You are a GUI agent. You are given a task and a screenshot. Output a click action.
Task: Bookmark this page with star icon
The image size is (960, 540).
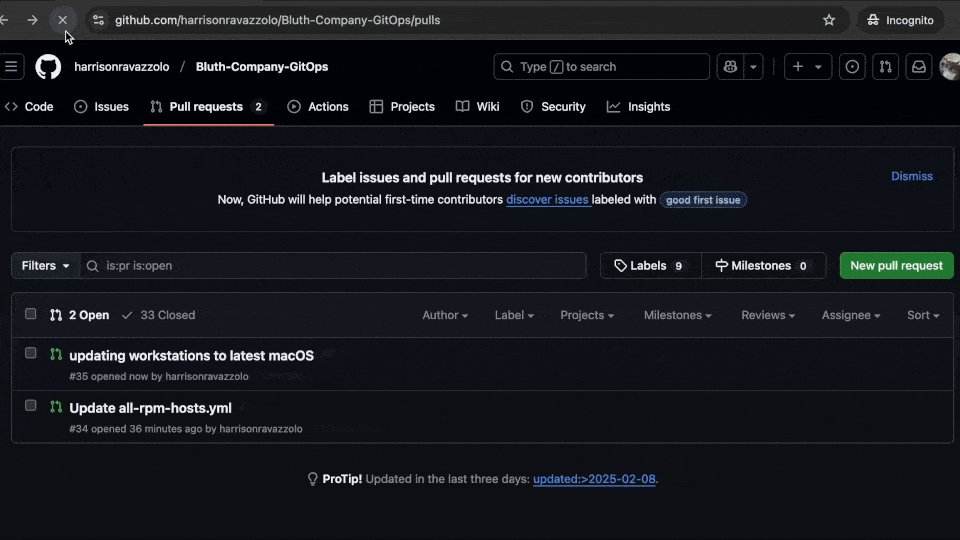829,20
